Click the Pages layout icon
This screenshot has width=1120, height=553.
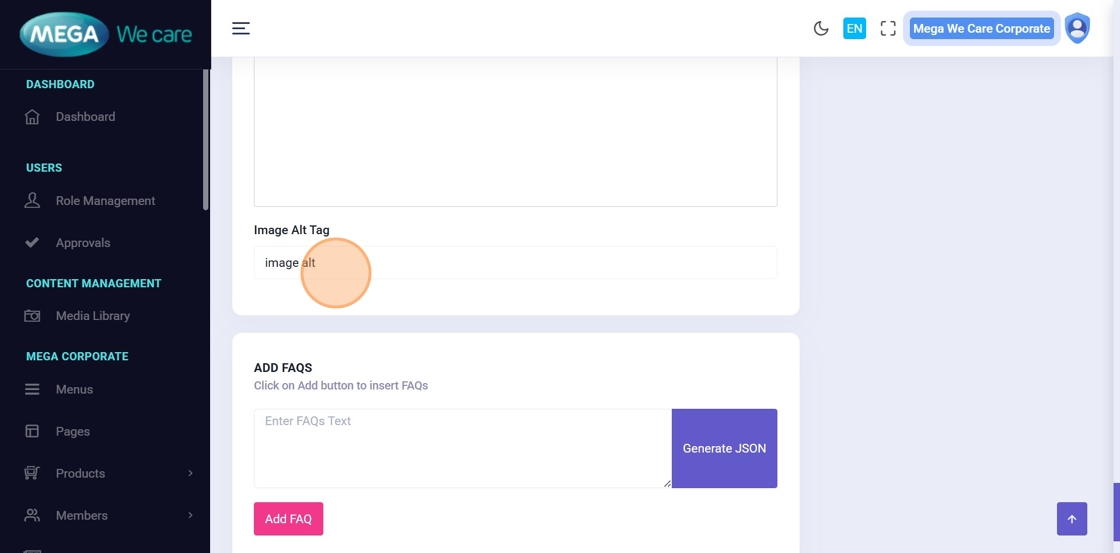(x=32, y=432)
